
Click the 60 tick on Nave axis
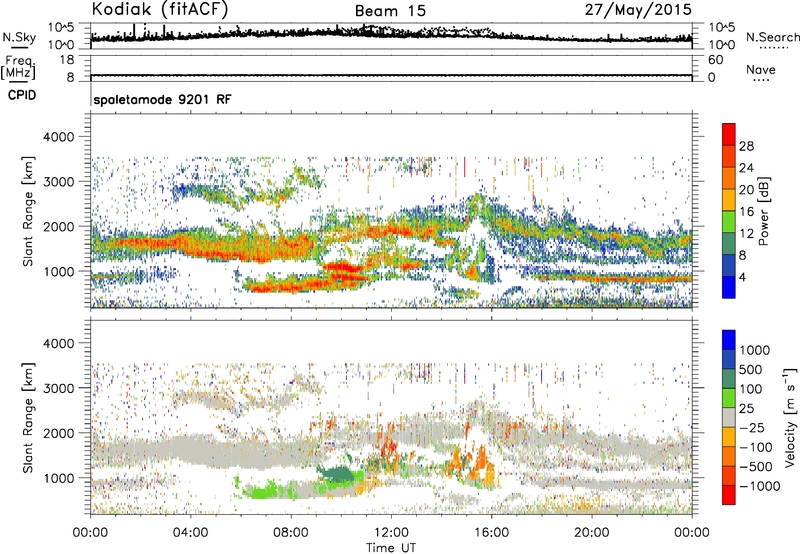click(715, 60)
